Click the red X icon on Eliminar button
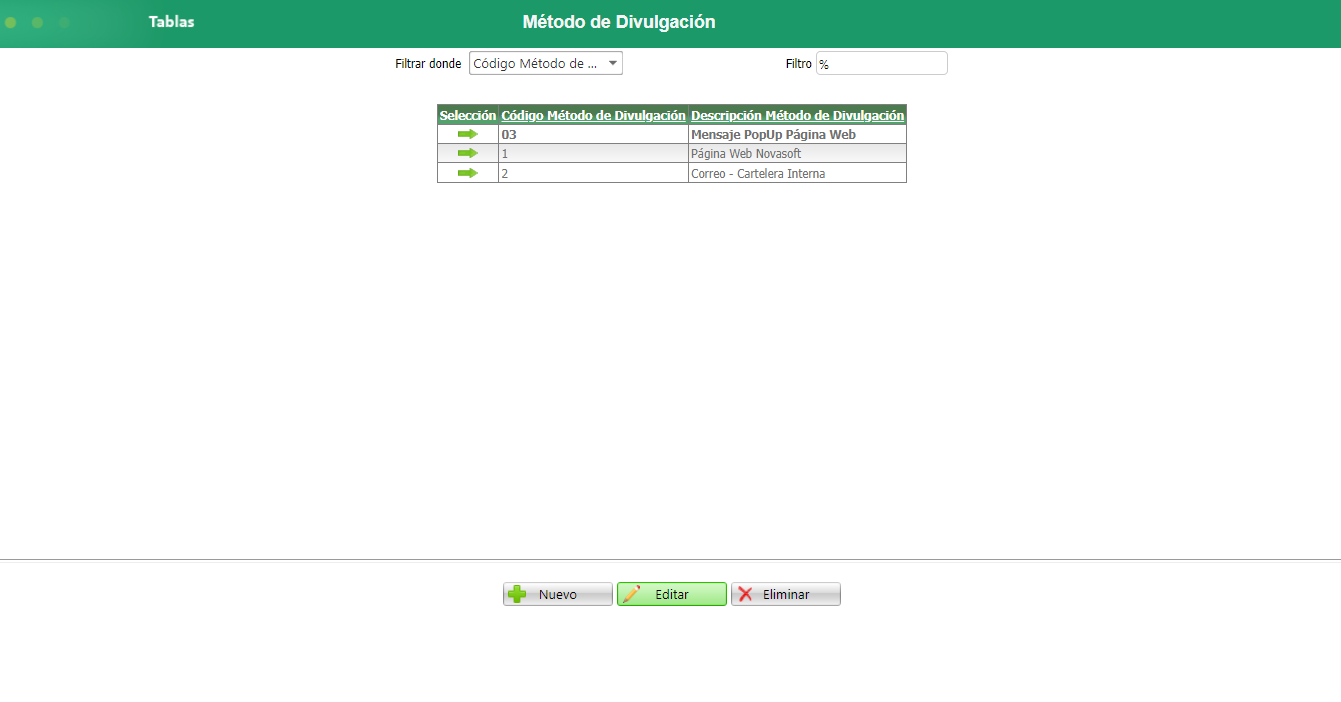This screenshot has width=1341, height=702. 745,593
